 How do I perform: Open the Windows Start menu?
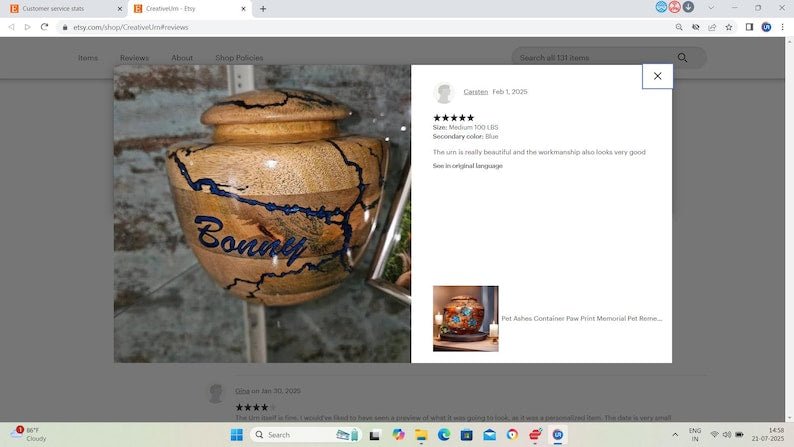point(237,435)
